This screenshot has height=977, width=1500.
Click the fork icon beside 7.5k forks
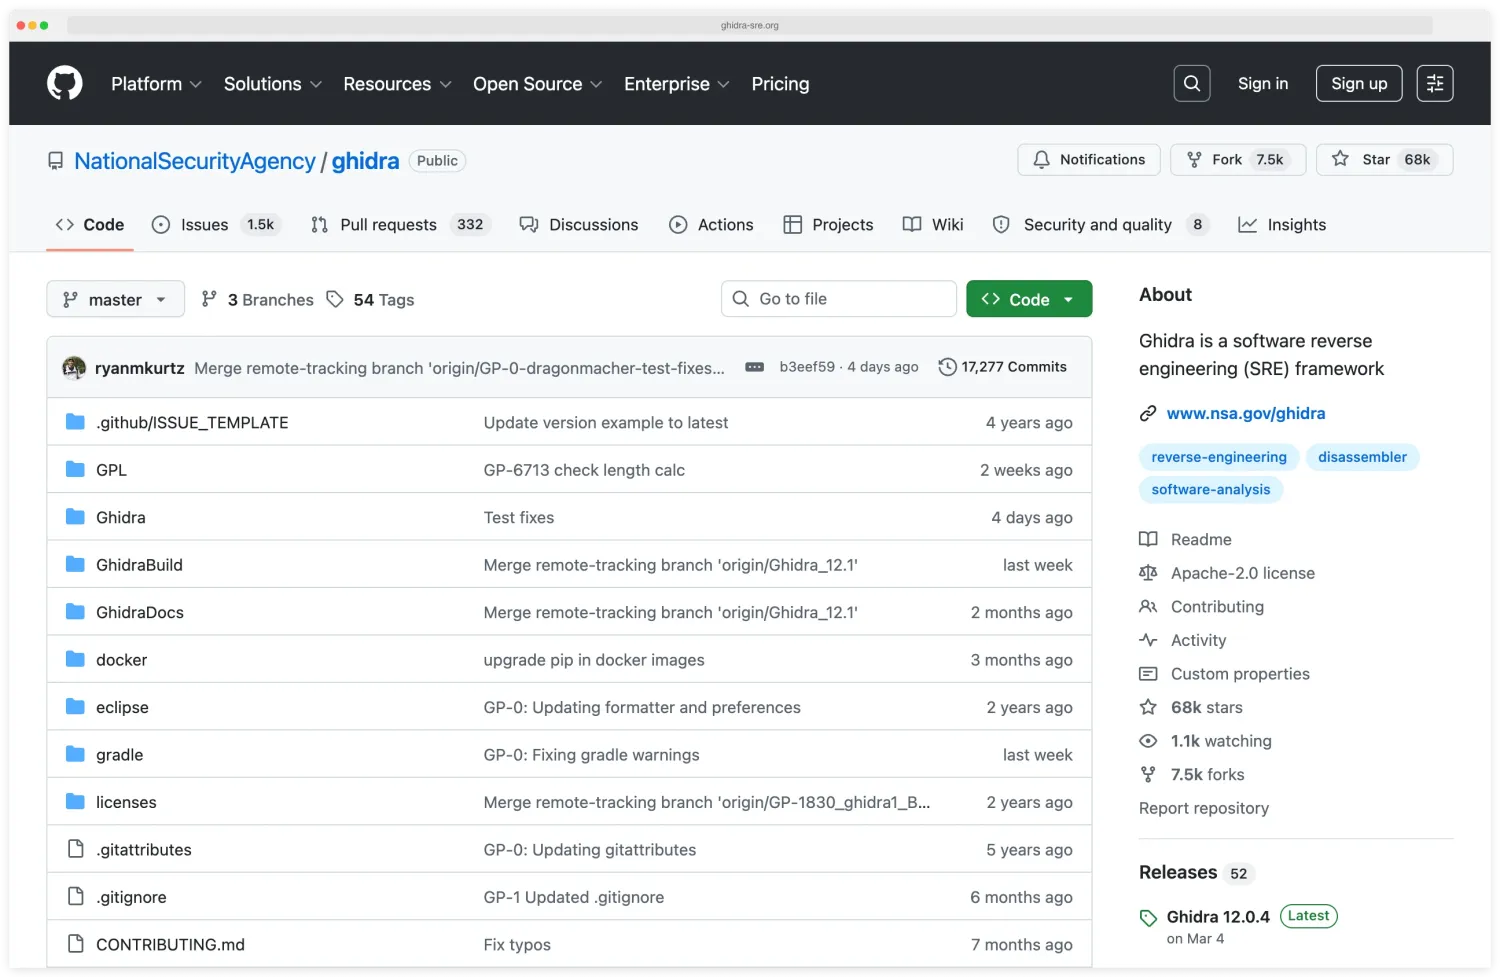[1148, 774]
